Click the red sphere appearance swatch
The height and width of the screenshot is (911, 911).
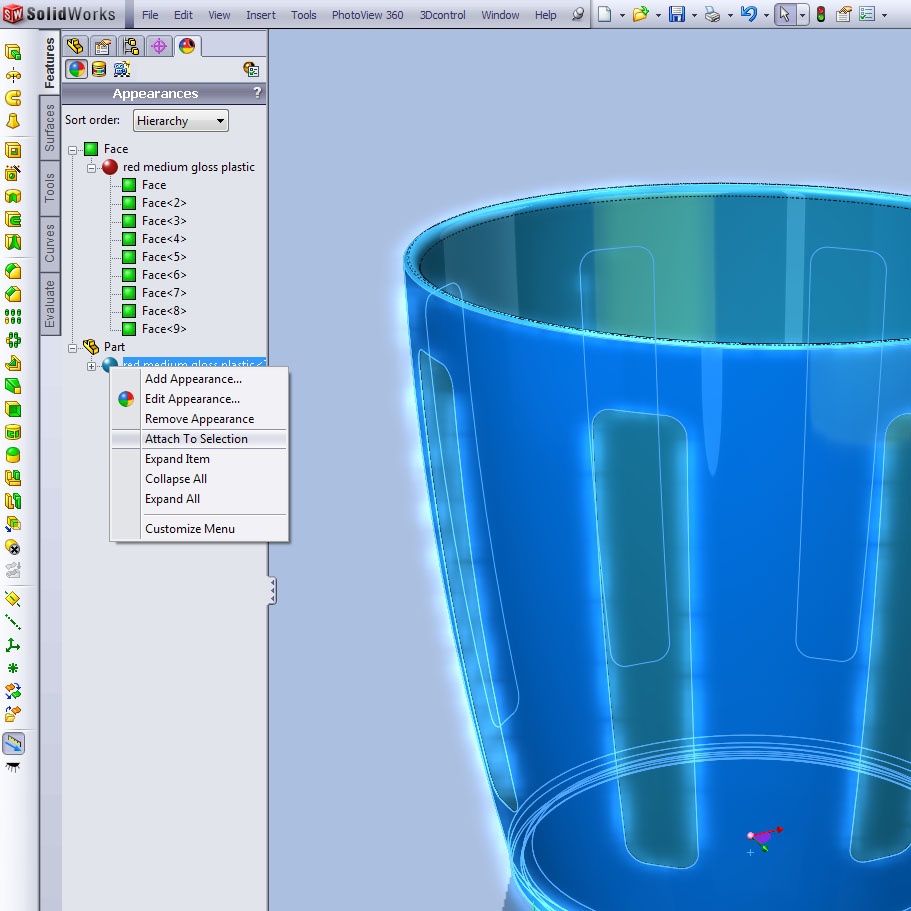110,167
